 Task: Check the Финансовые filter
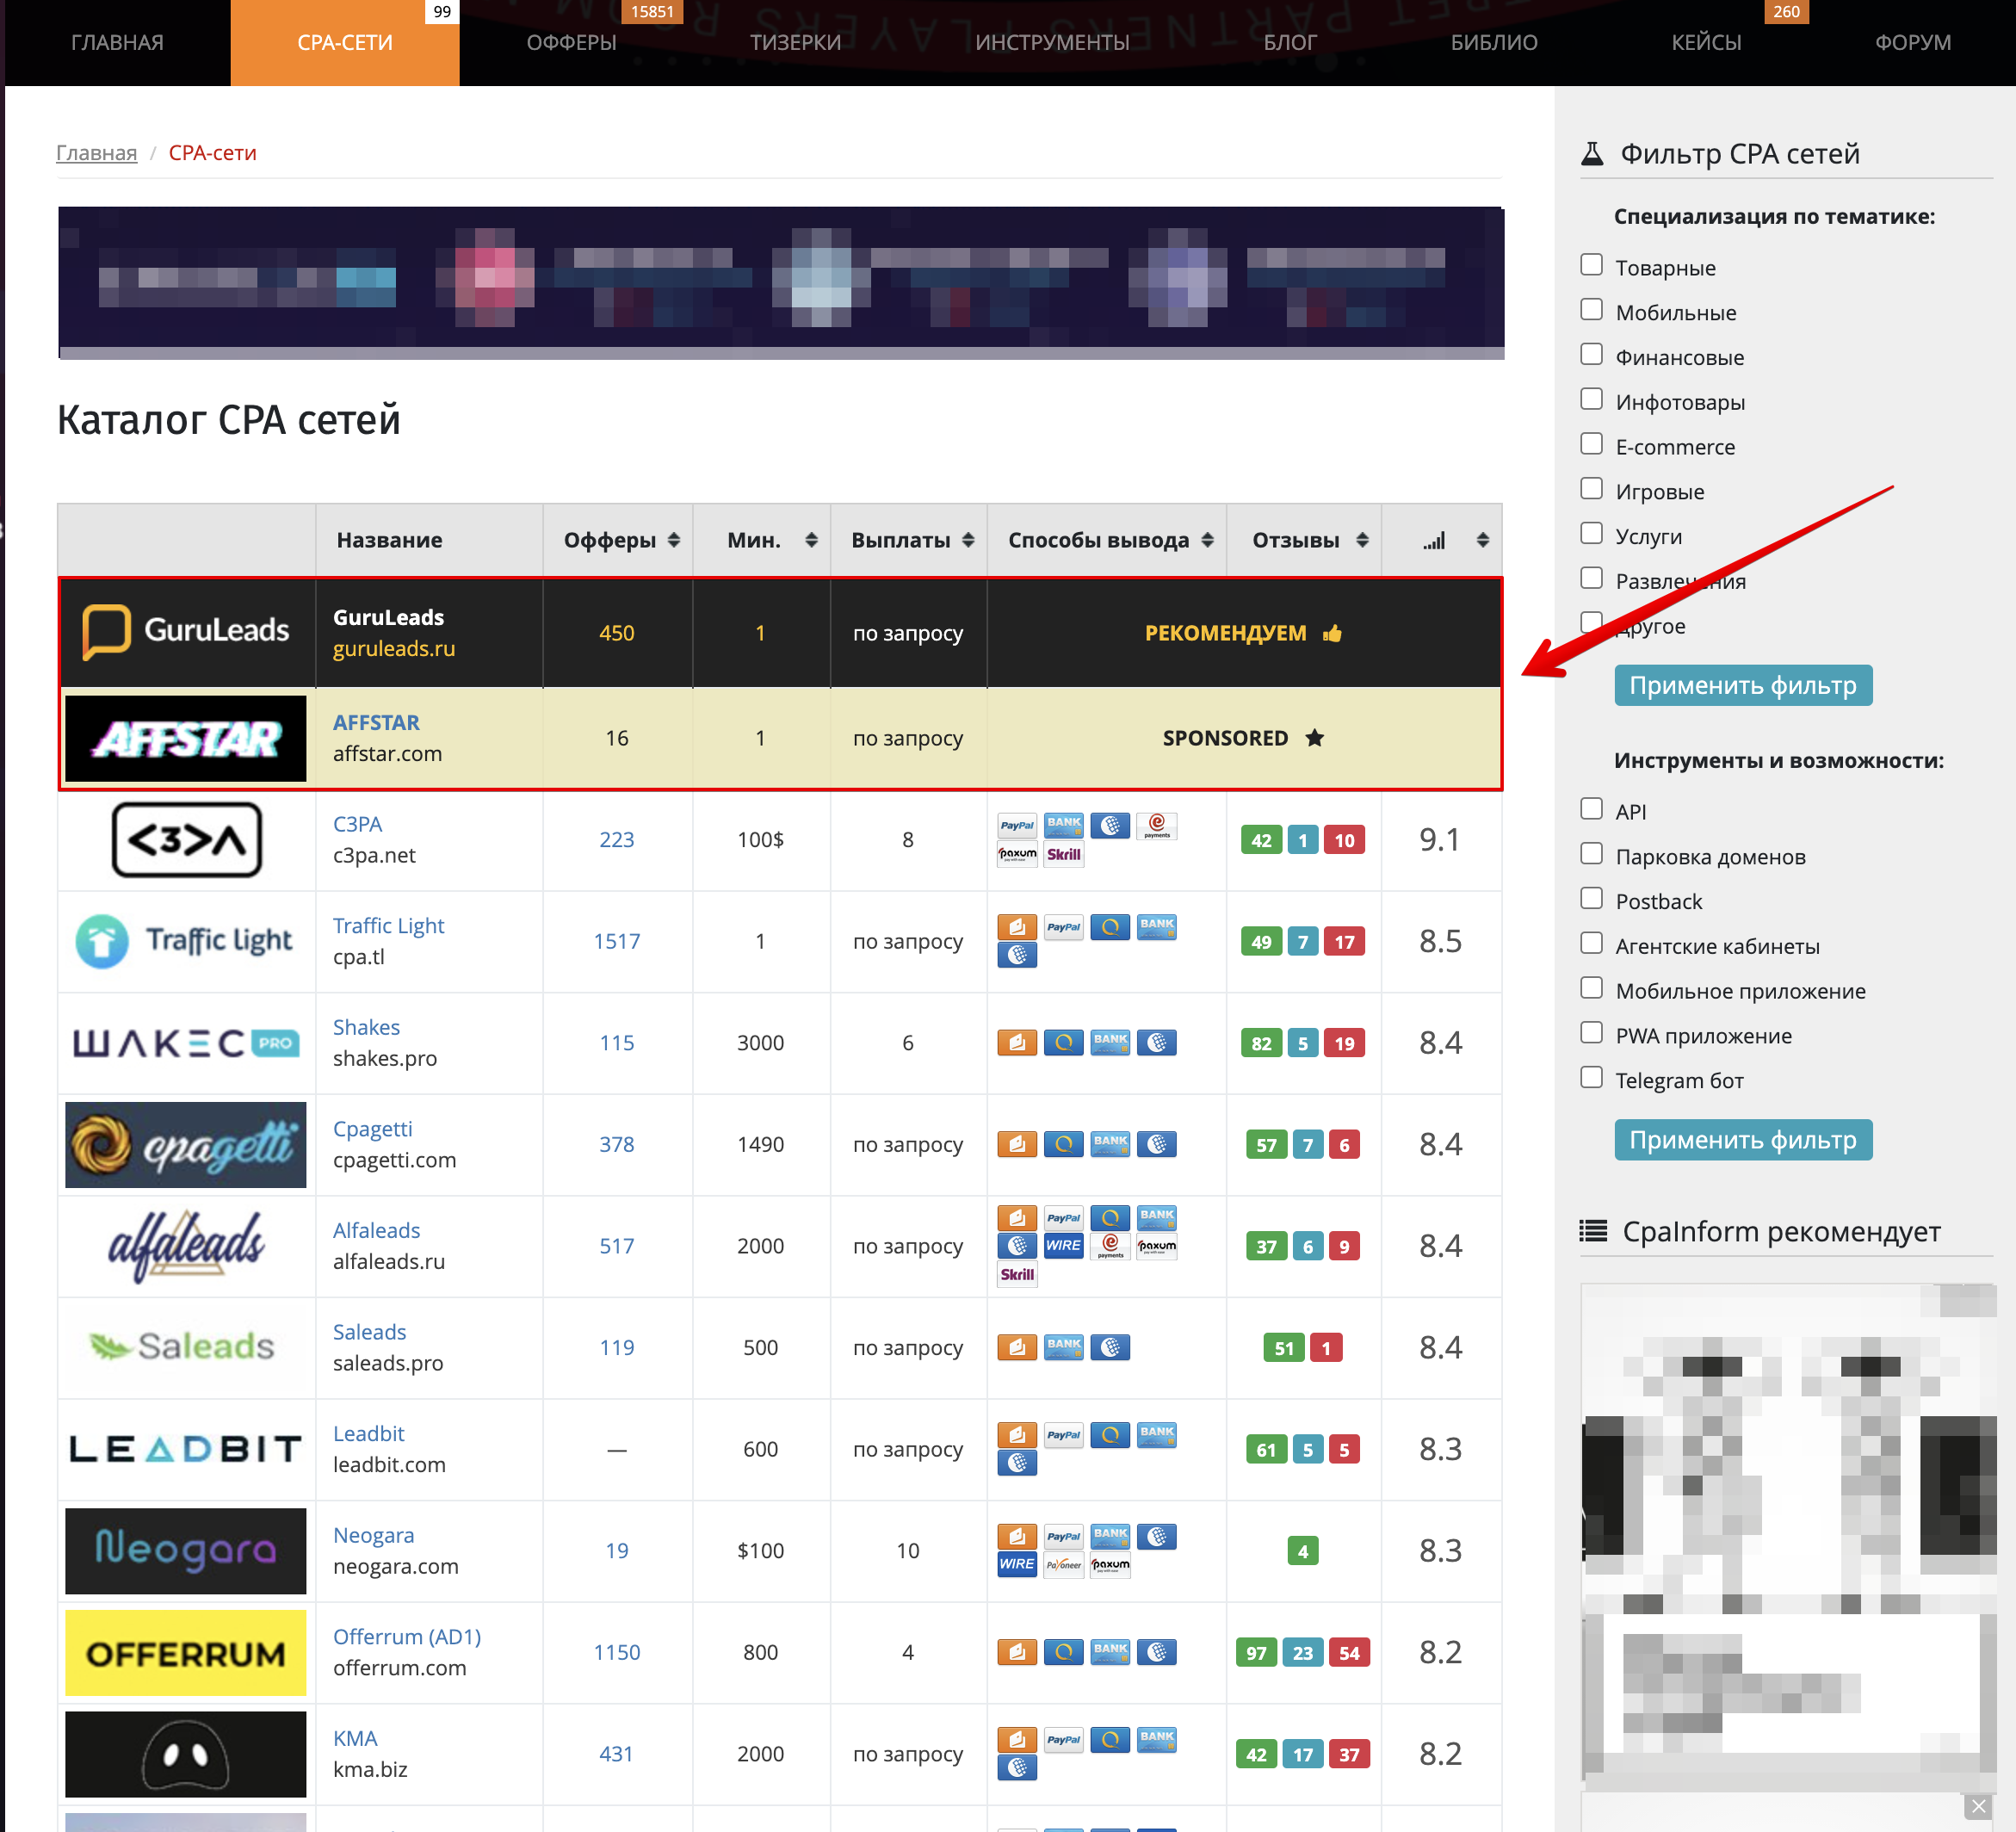coord(1591,355)
